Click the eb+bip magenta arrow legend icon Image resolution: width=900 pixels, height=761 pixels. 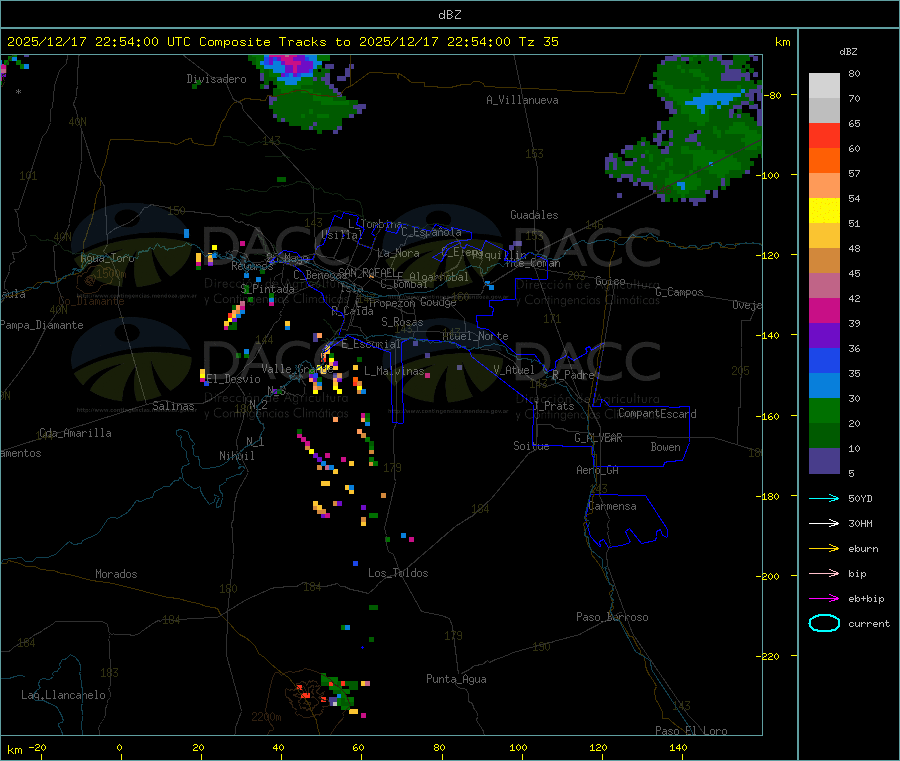click(x=824, y=599)
